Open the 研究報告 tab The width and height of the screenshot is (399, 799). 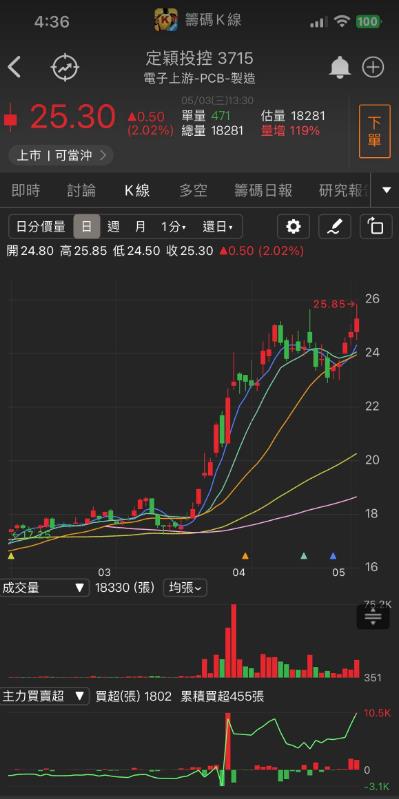343,191
